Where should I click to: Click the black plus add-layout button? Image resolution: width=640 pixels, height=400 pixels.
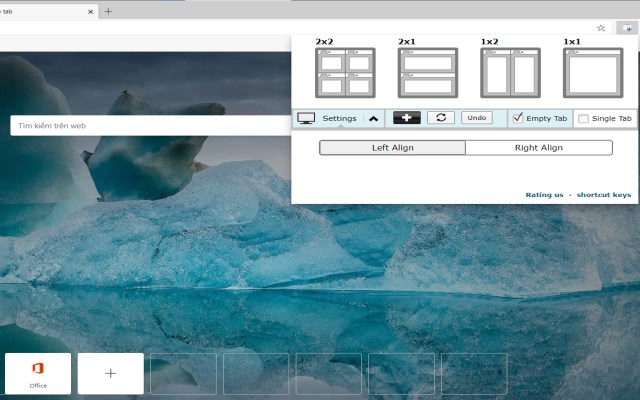[407, 118]
